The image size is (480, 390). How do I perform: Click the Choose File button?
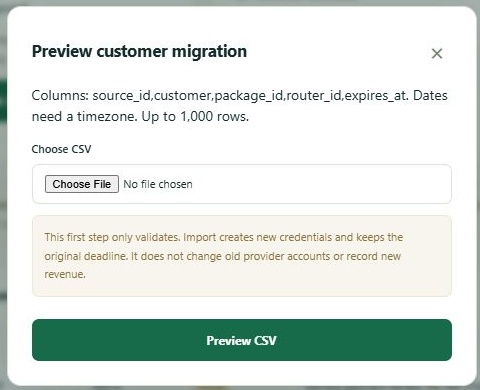click(x=82, y=184)
